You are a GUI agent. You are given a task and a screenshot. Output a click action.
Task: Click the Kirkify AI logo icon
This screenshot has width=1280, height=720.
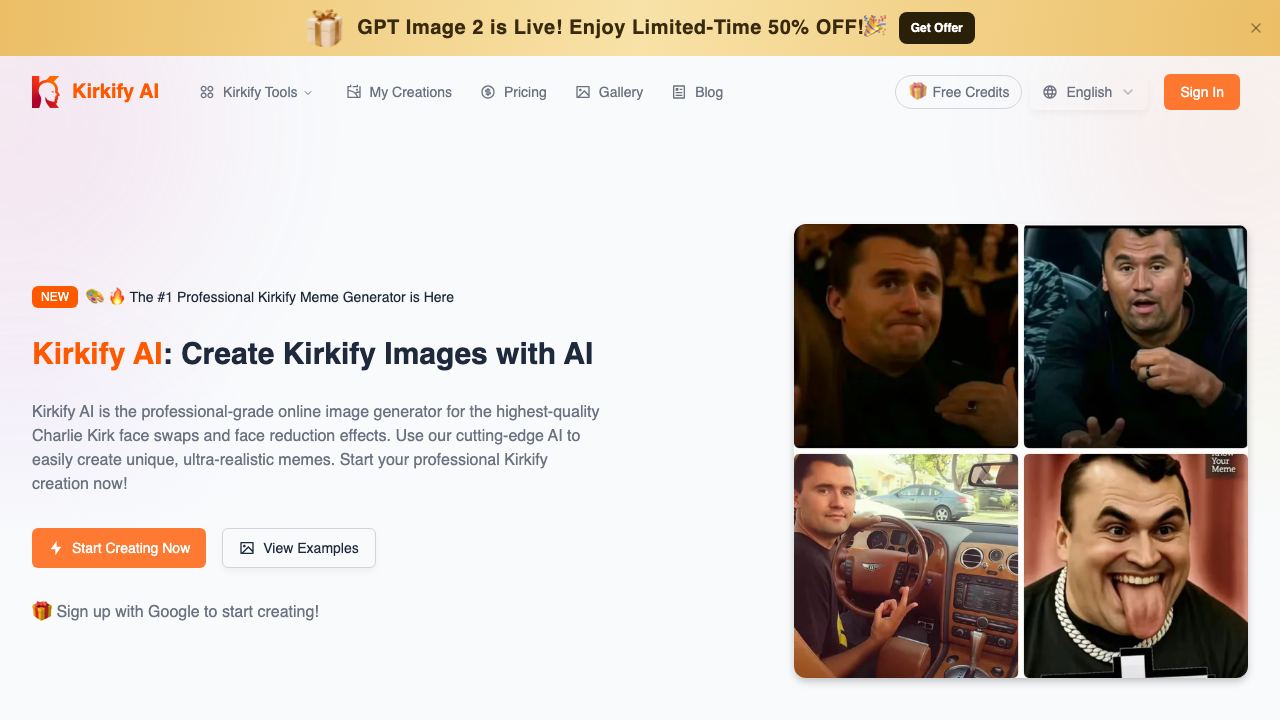click(x=46, y=92)
